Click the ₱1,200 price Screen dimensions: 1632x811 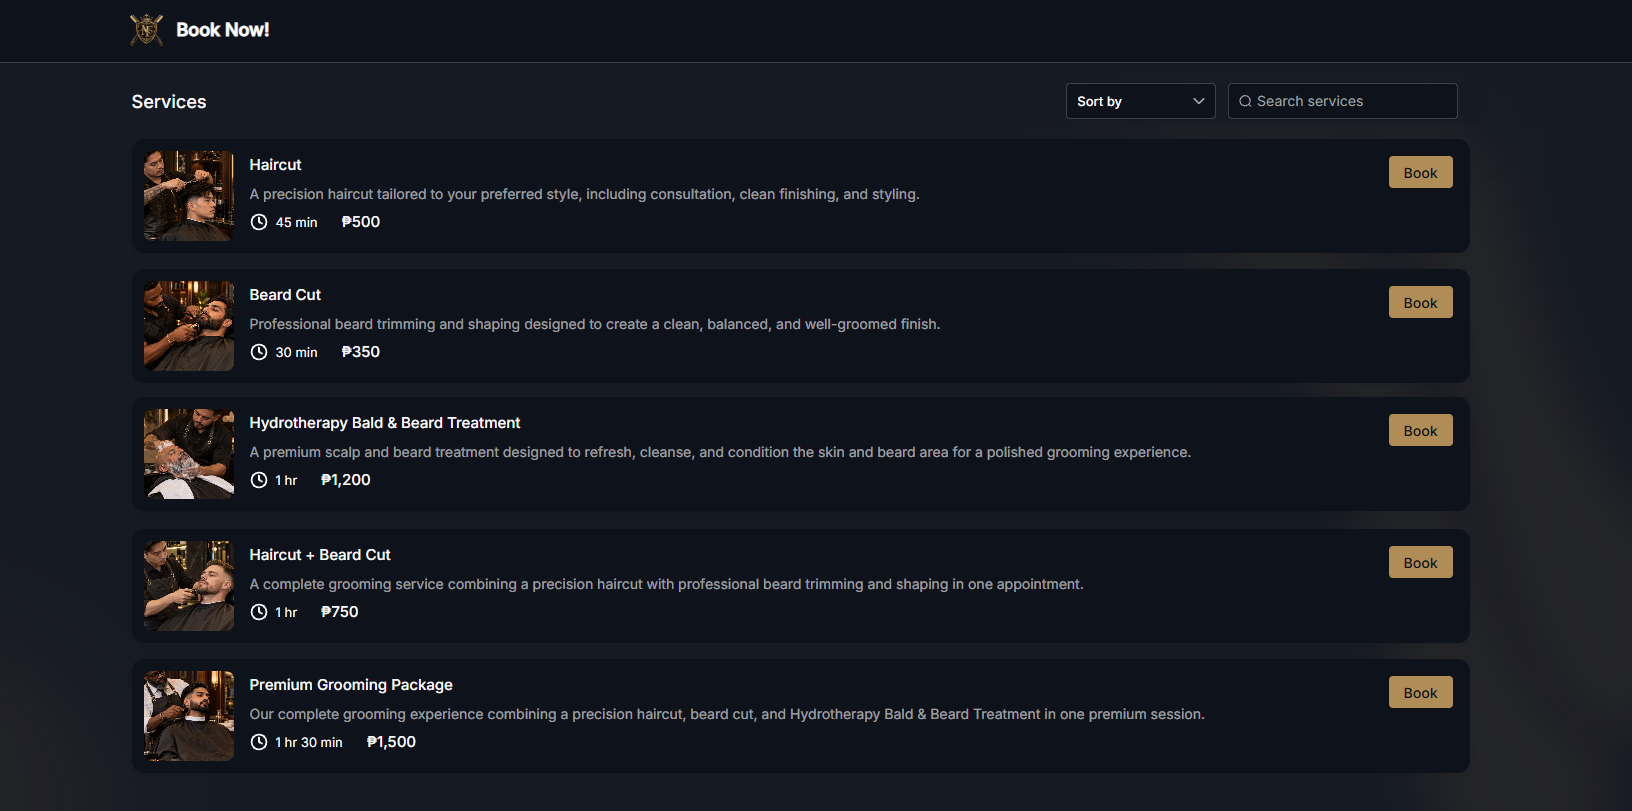point(346,480)
